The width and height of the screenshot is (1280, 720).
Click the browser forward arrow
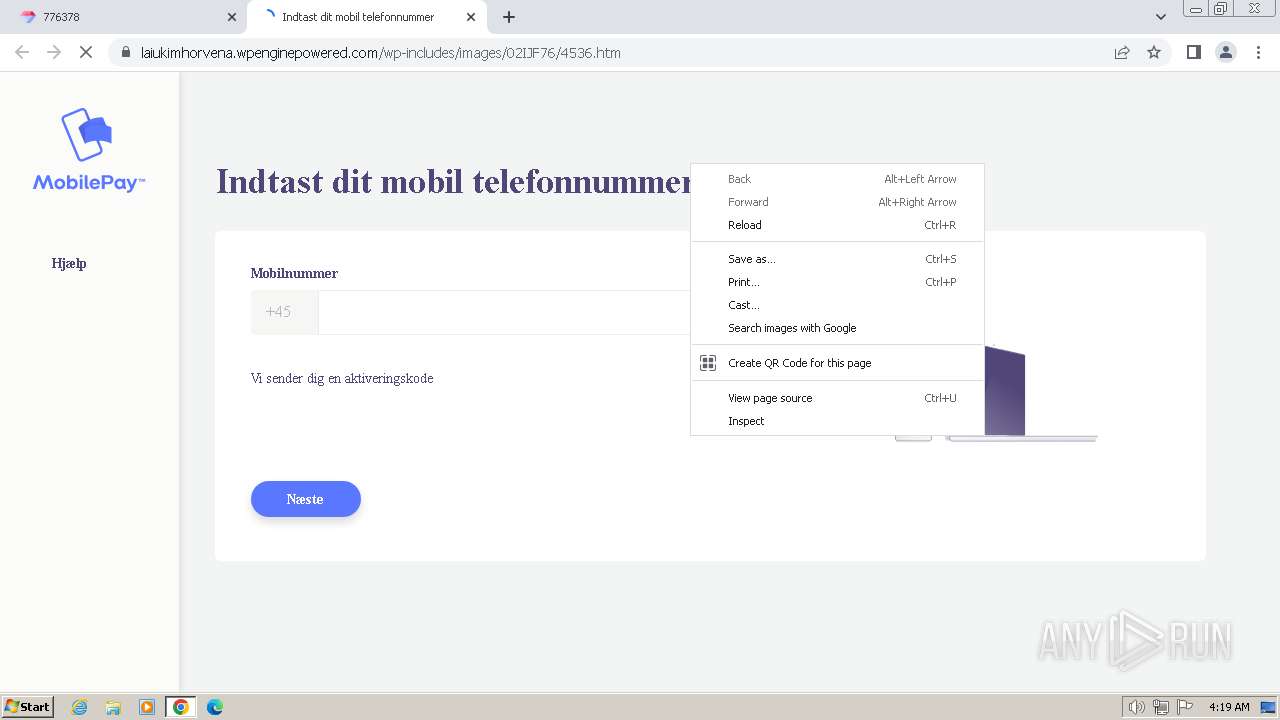[x=54, y=52]
